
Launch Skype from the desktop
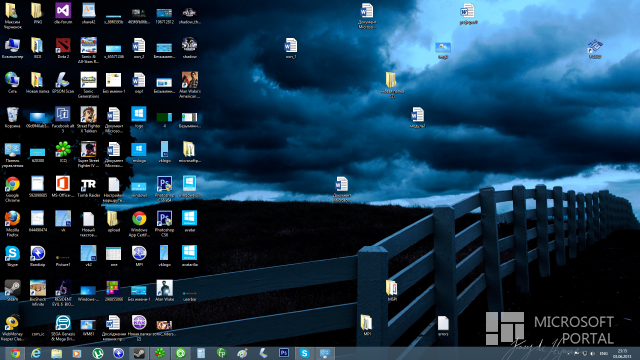pyautogui.click(x=12, y=254)
